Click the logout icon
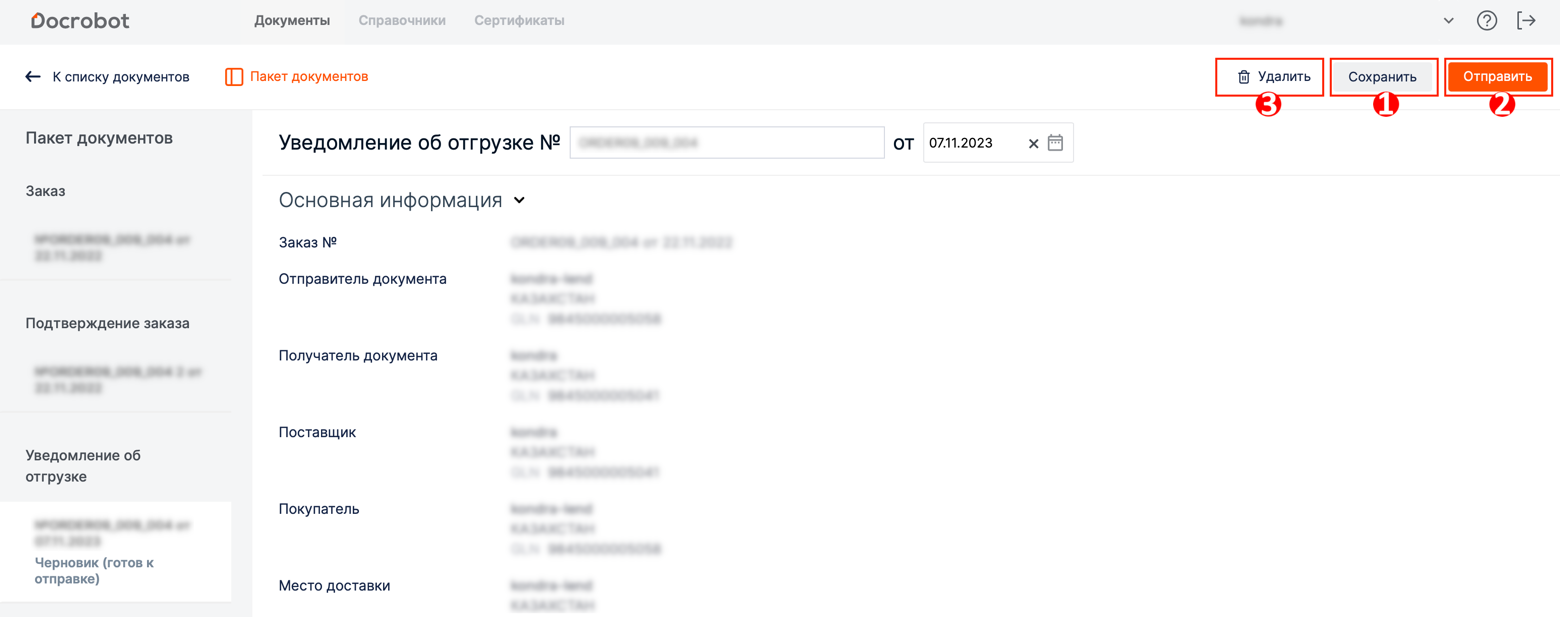 (1526, 20)
